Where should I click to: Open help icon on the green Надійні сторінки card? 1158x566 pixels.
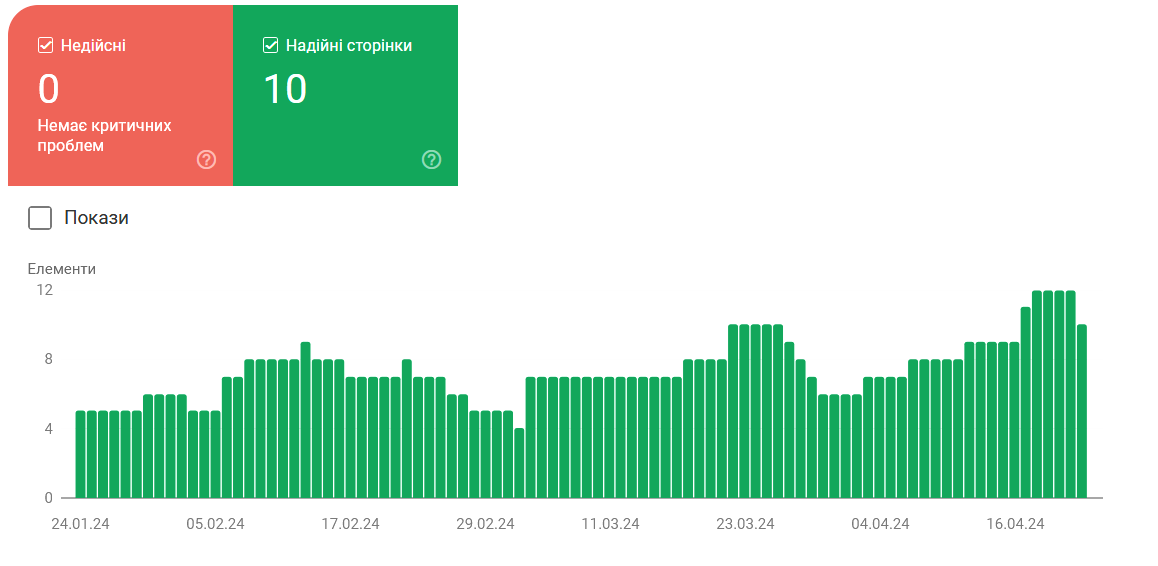pyautogui.click(x=431, y=159)
